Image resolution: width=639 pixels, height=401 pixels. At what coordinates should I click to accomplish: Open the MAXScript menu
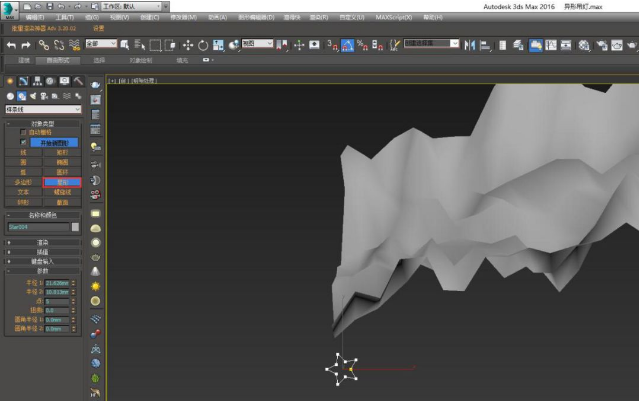click(395, 18)
